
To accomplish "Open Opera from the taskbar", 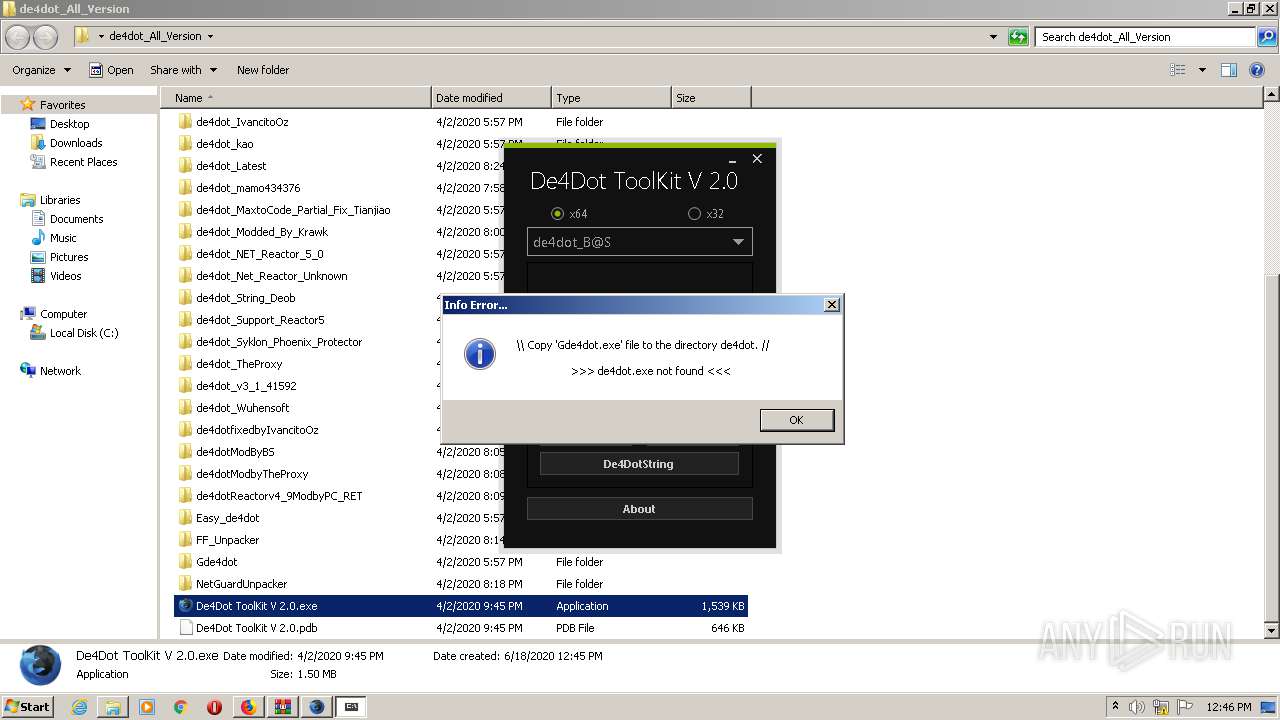I will (x=214, y=707).
